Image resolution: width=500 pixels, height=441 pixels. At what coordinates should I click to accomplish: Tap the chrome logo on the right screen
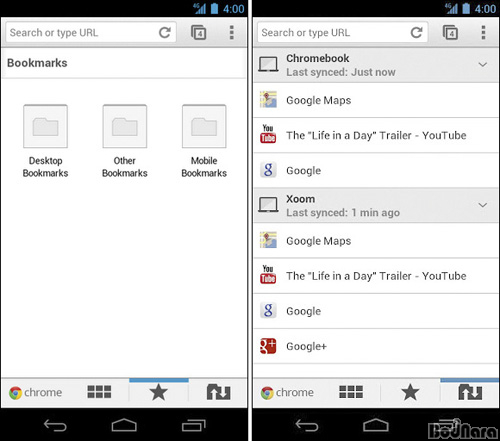287,393
